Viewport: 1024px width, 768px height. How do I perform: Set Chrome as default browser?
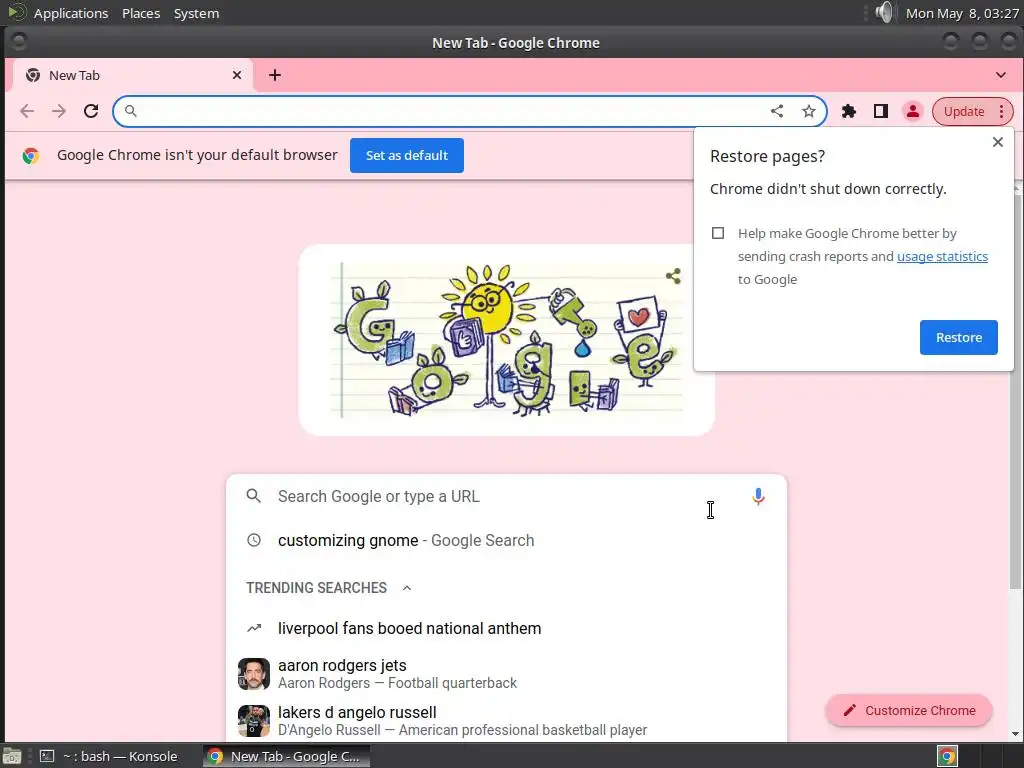point(406,155)
